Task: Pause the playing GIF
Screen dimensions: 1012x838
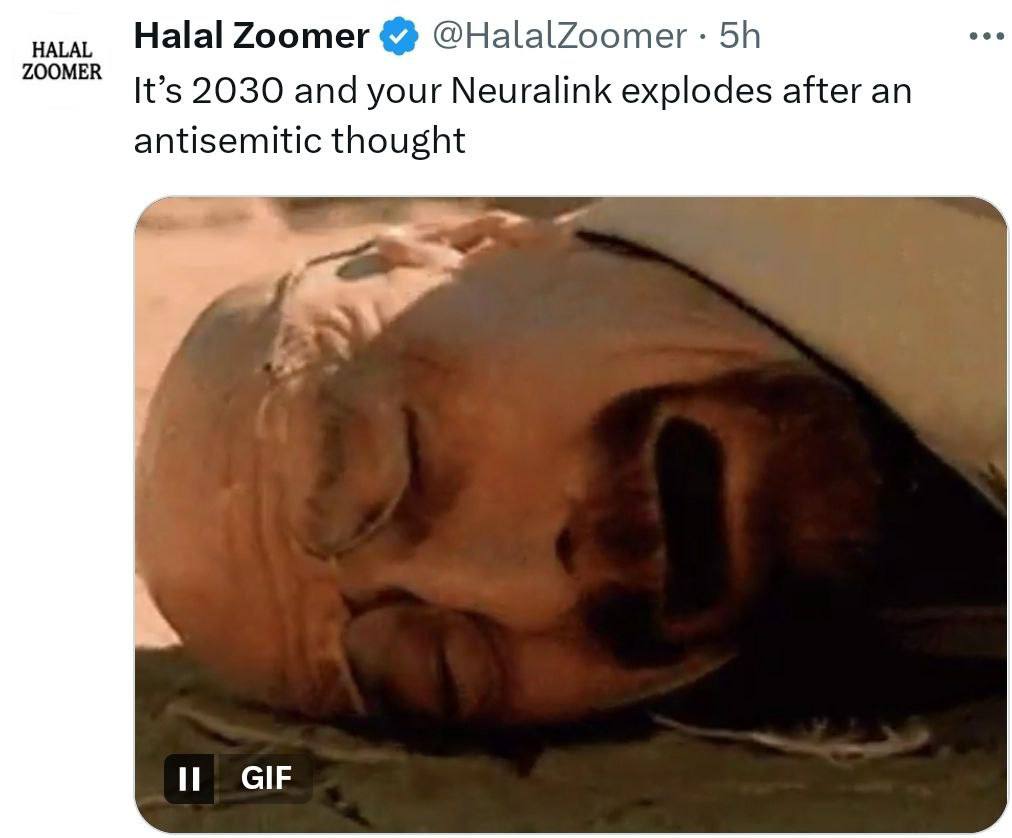Action: (188, 778)
